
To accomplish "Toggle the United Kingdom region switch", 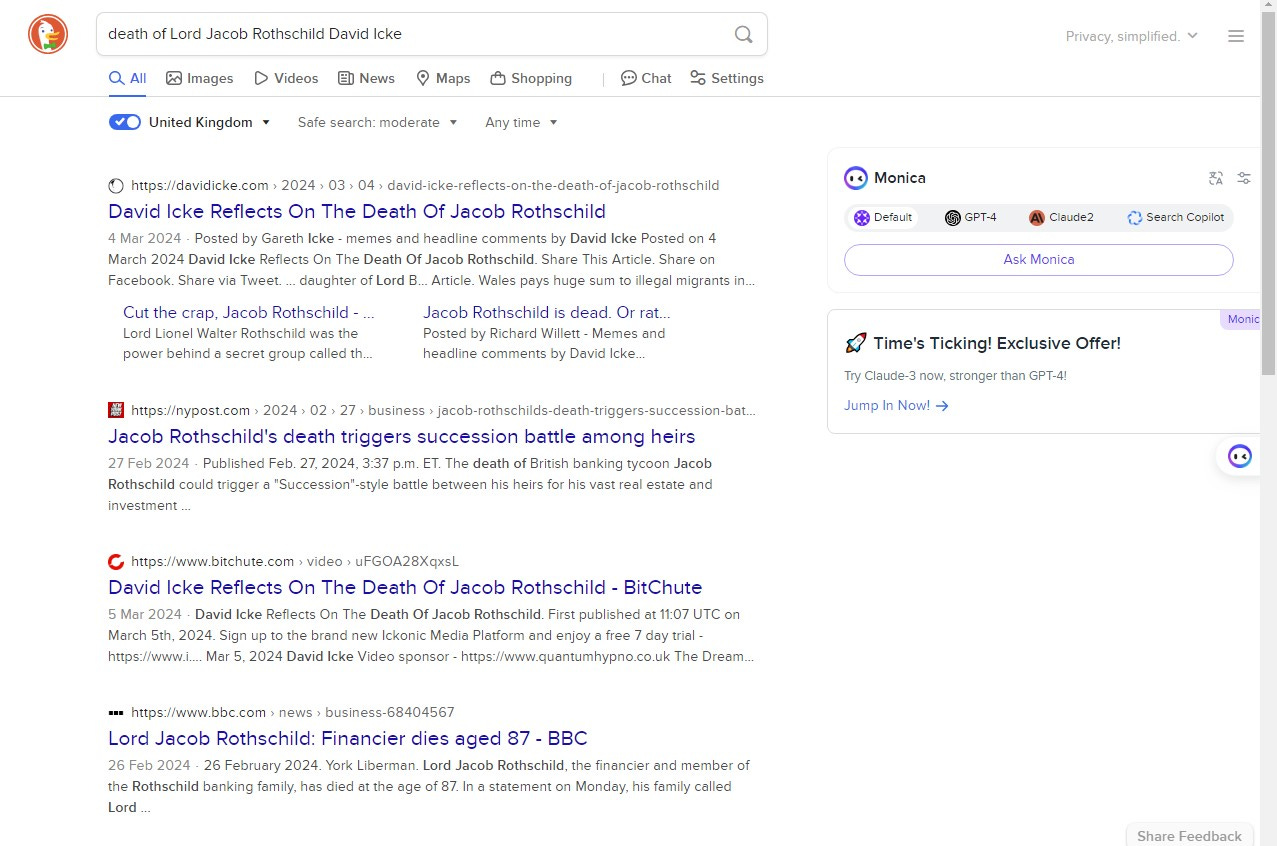I will (125, 122).
